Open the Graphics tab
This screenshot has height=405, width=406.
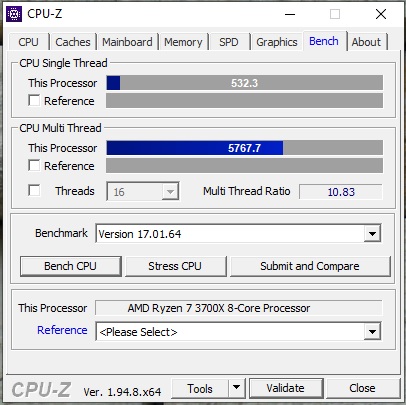coord(277,42)
